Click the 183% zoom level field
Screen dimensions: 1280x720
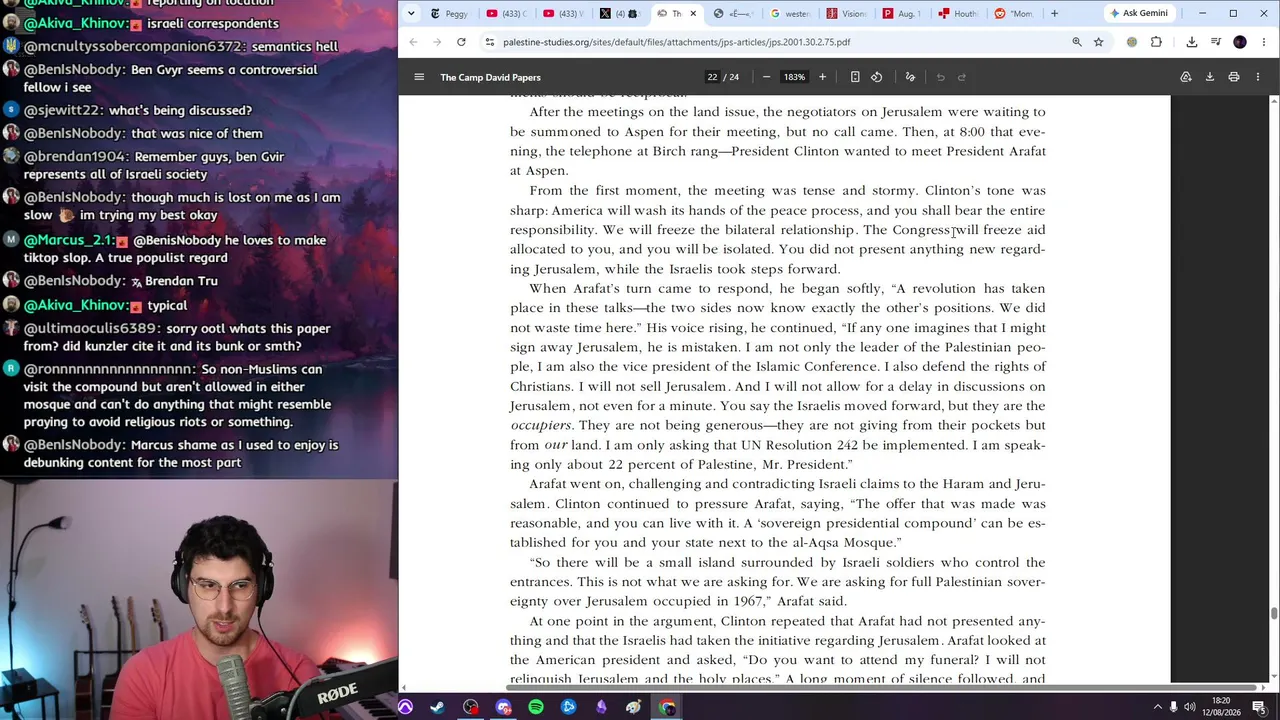[794, 77]
